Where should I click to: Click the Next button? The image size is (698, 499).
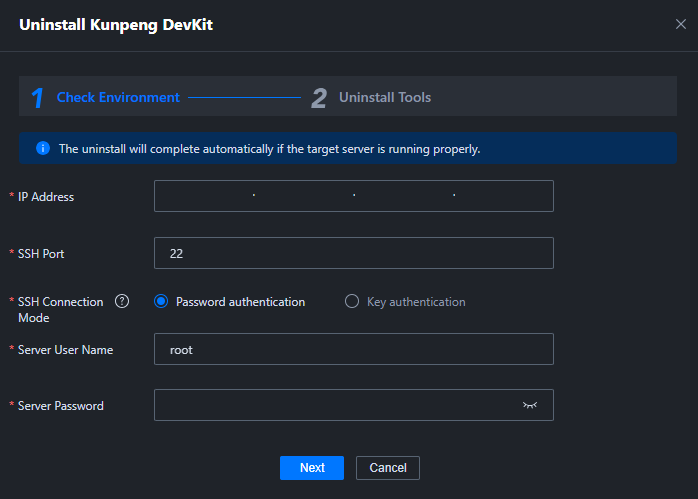312,467
